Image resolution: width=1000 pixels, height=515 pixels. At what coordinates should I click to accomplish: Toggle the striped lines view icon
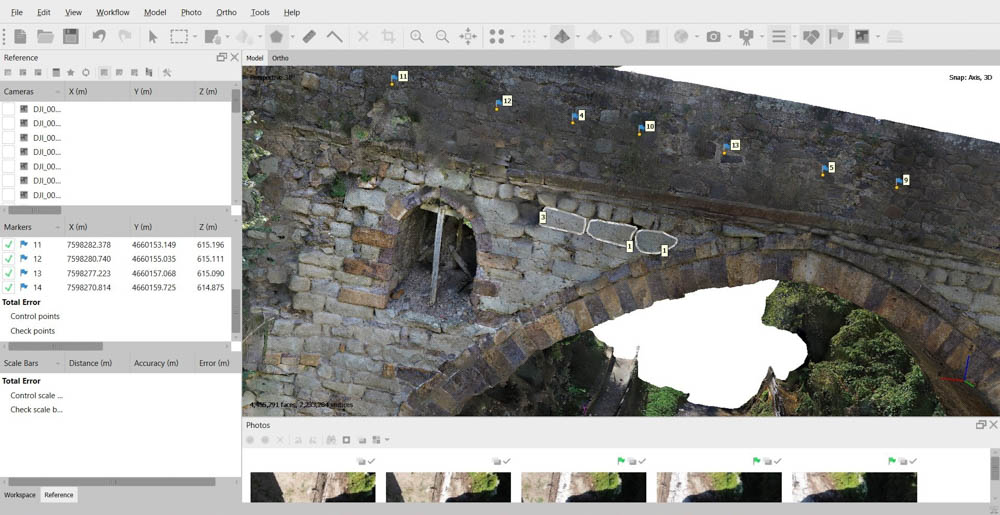tap(778, 36)
